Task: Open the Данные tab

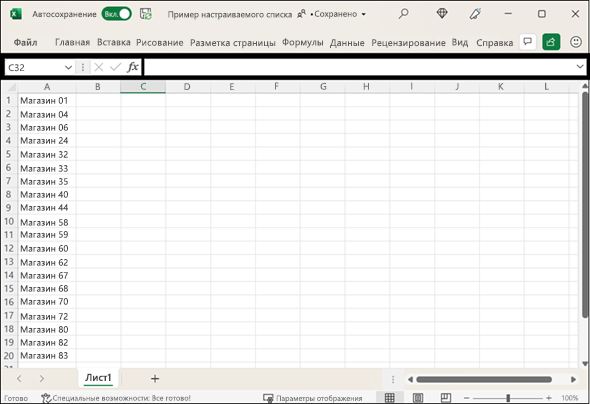Action: click(x=347, y=43)
